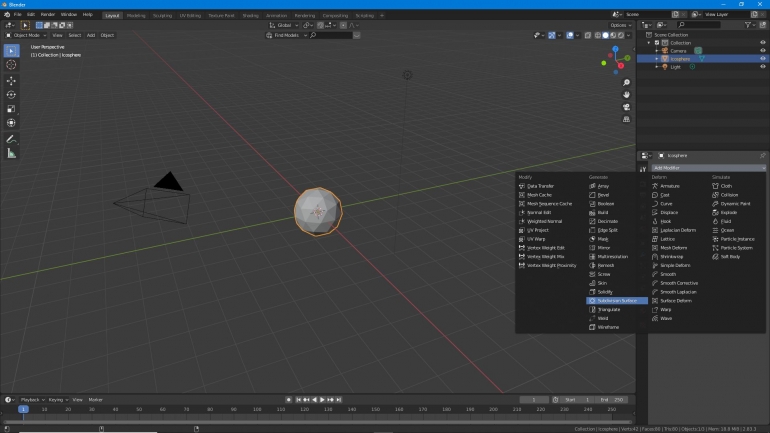Switch to solid viewport shading
770x433 pixels.
point(605,35)
